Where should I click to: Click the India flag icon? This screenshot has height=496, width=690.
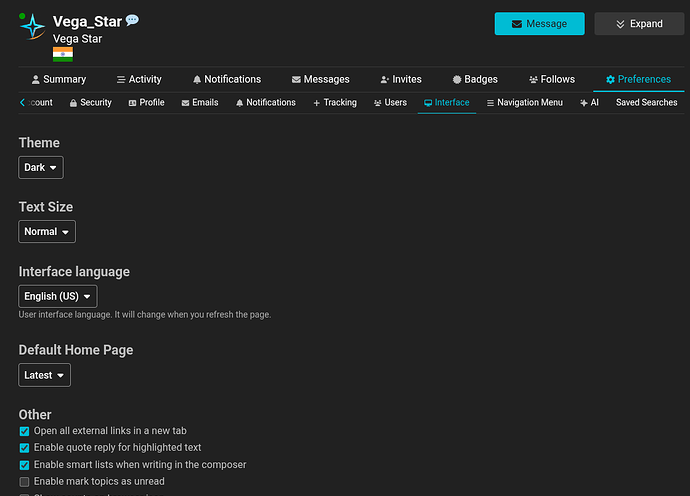[62, 54]
